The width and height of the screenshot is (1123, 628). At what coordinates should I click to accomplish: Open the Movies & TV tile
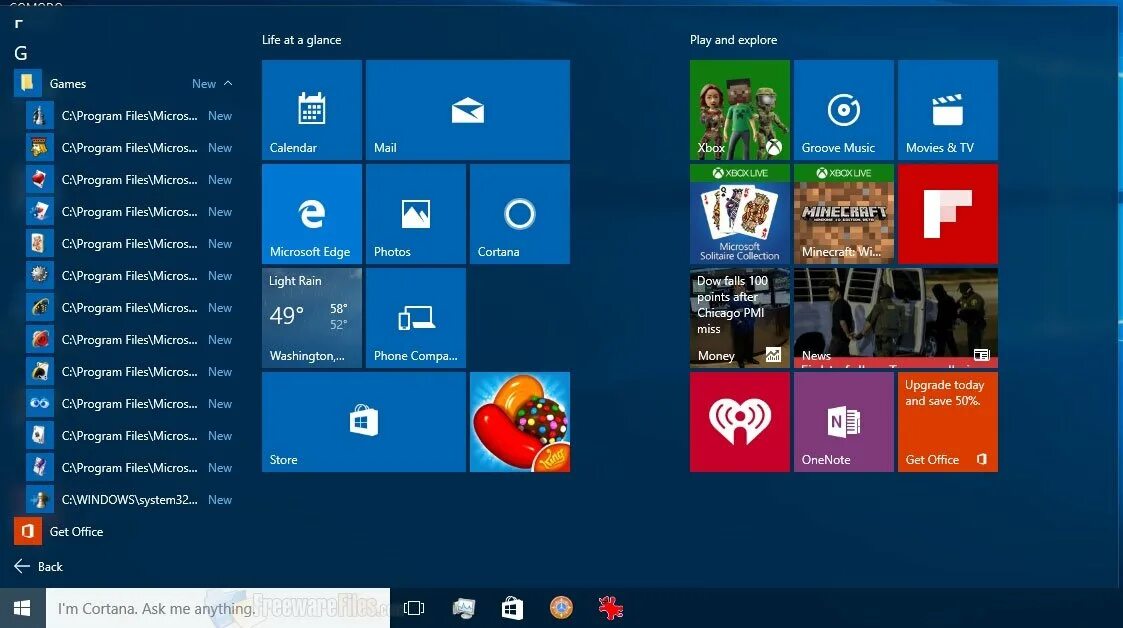pyautogui.click(x=948, y=110)
